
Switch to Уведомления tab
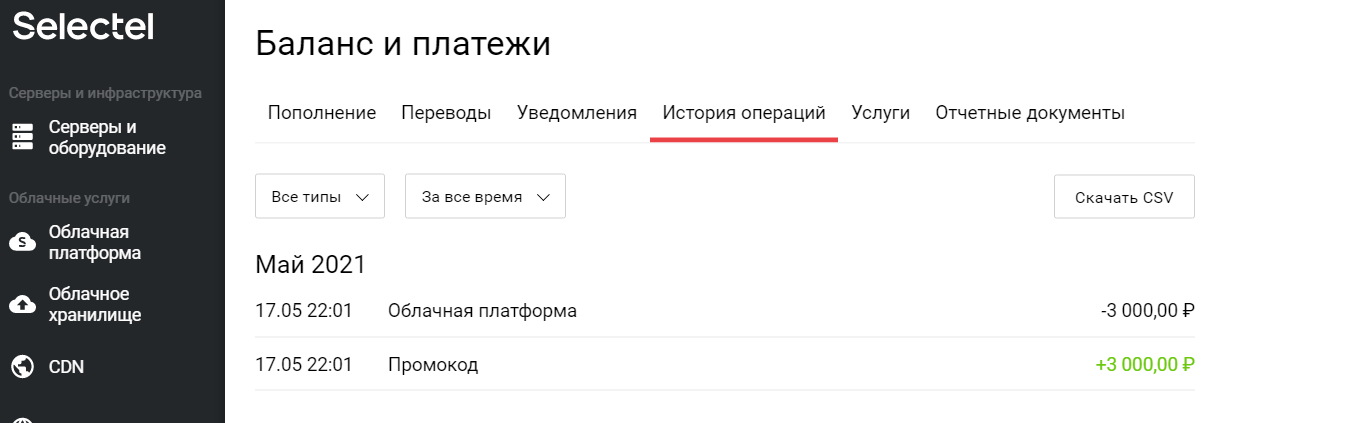pos(577,113)
